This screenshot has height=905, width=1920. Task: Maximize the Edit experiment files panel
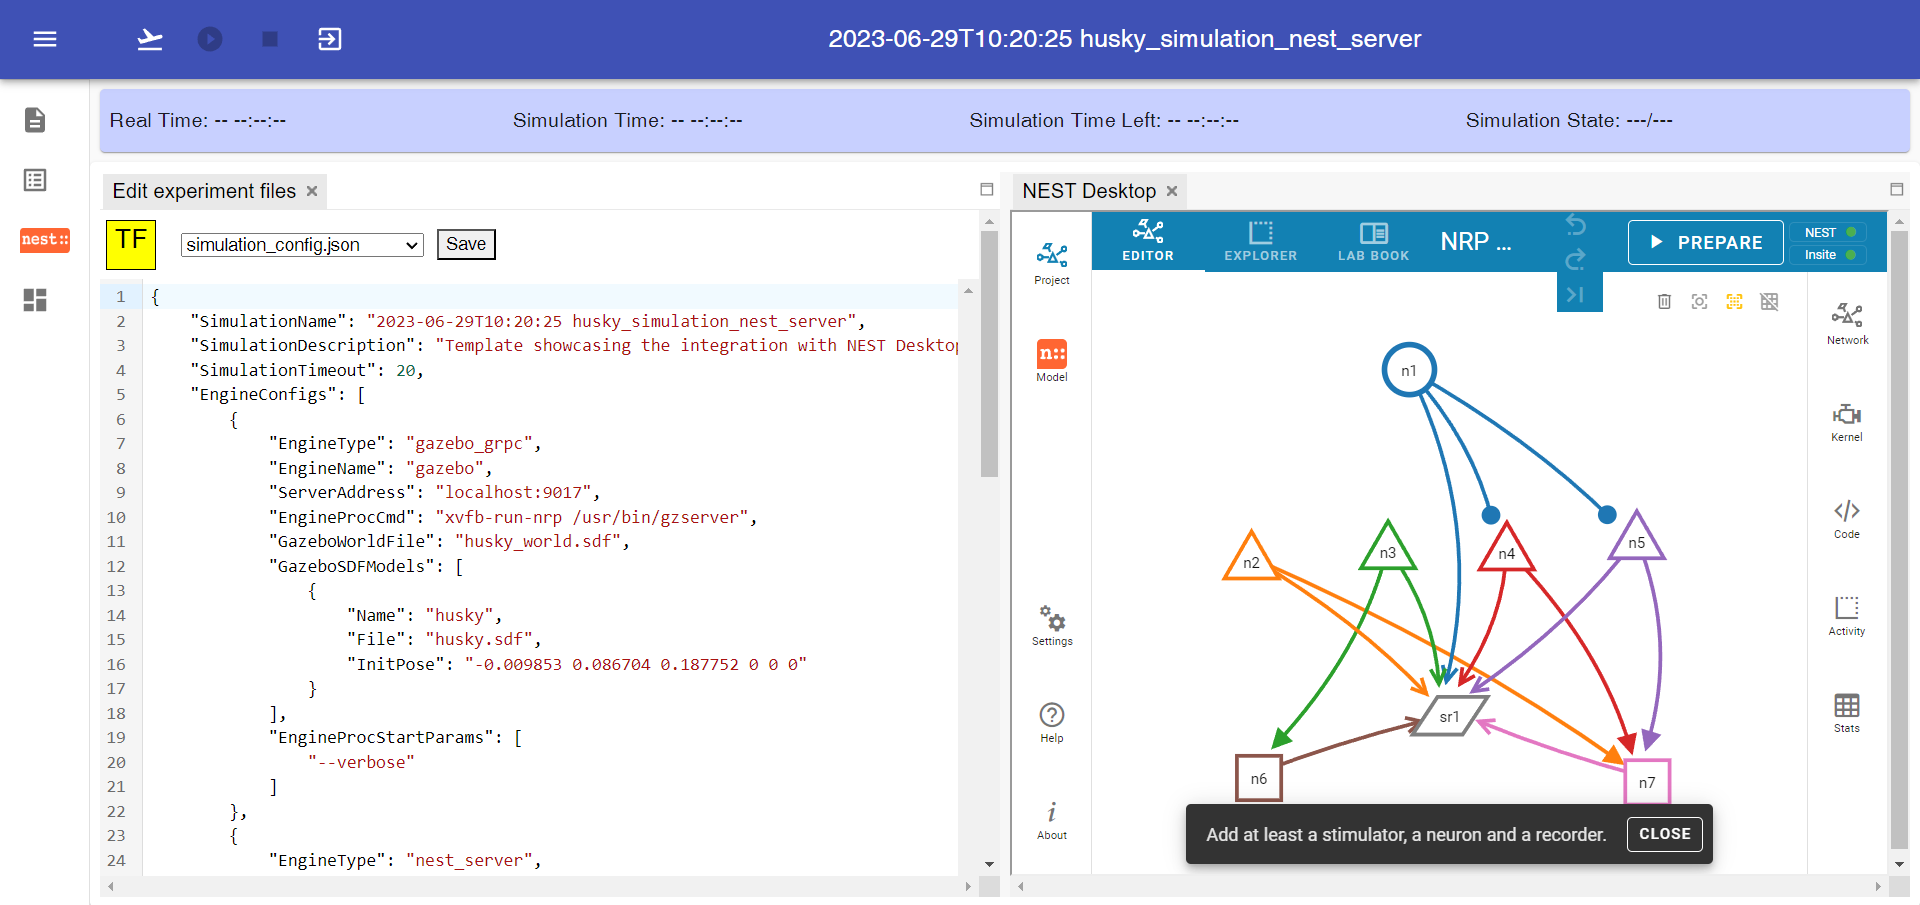(x=987, y=189)
